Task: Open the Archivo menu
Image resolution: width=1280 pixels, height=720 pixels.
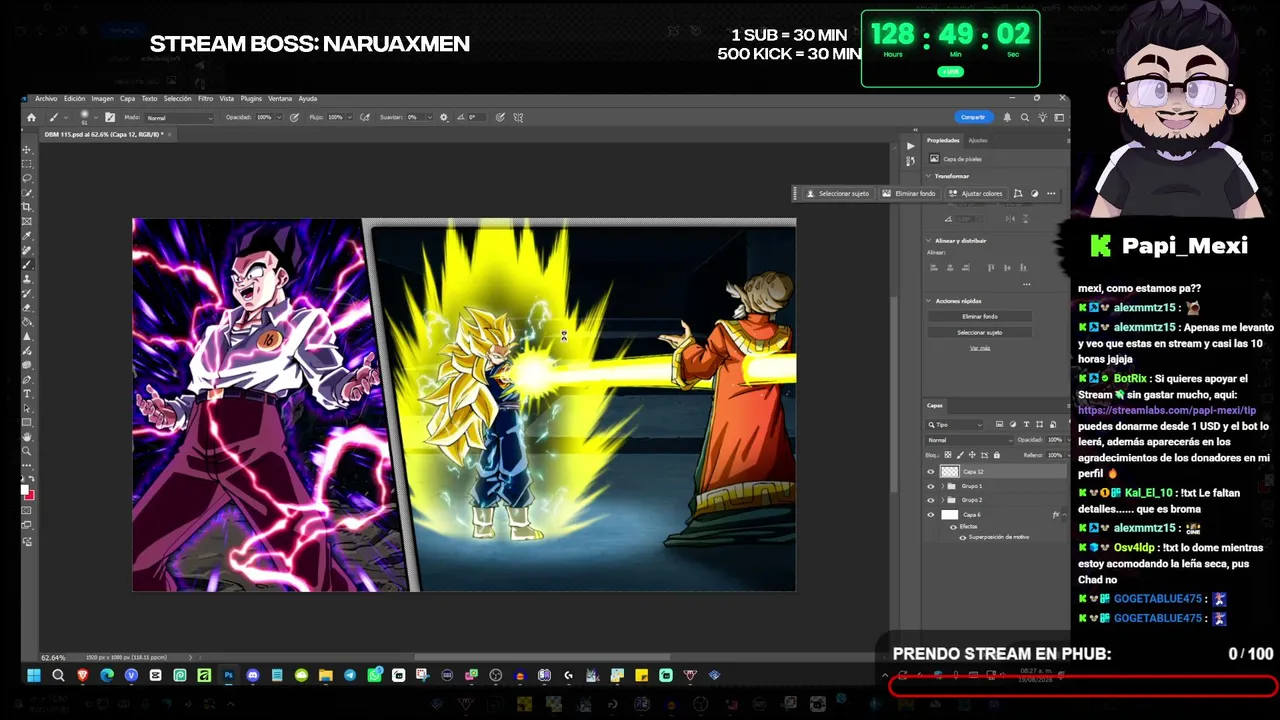Action: tap(46, 99)
